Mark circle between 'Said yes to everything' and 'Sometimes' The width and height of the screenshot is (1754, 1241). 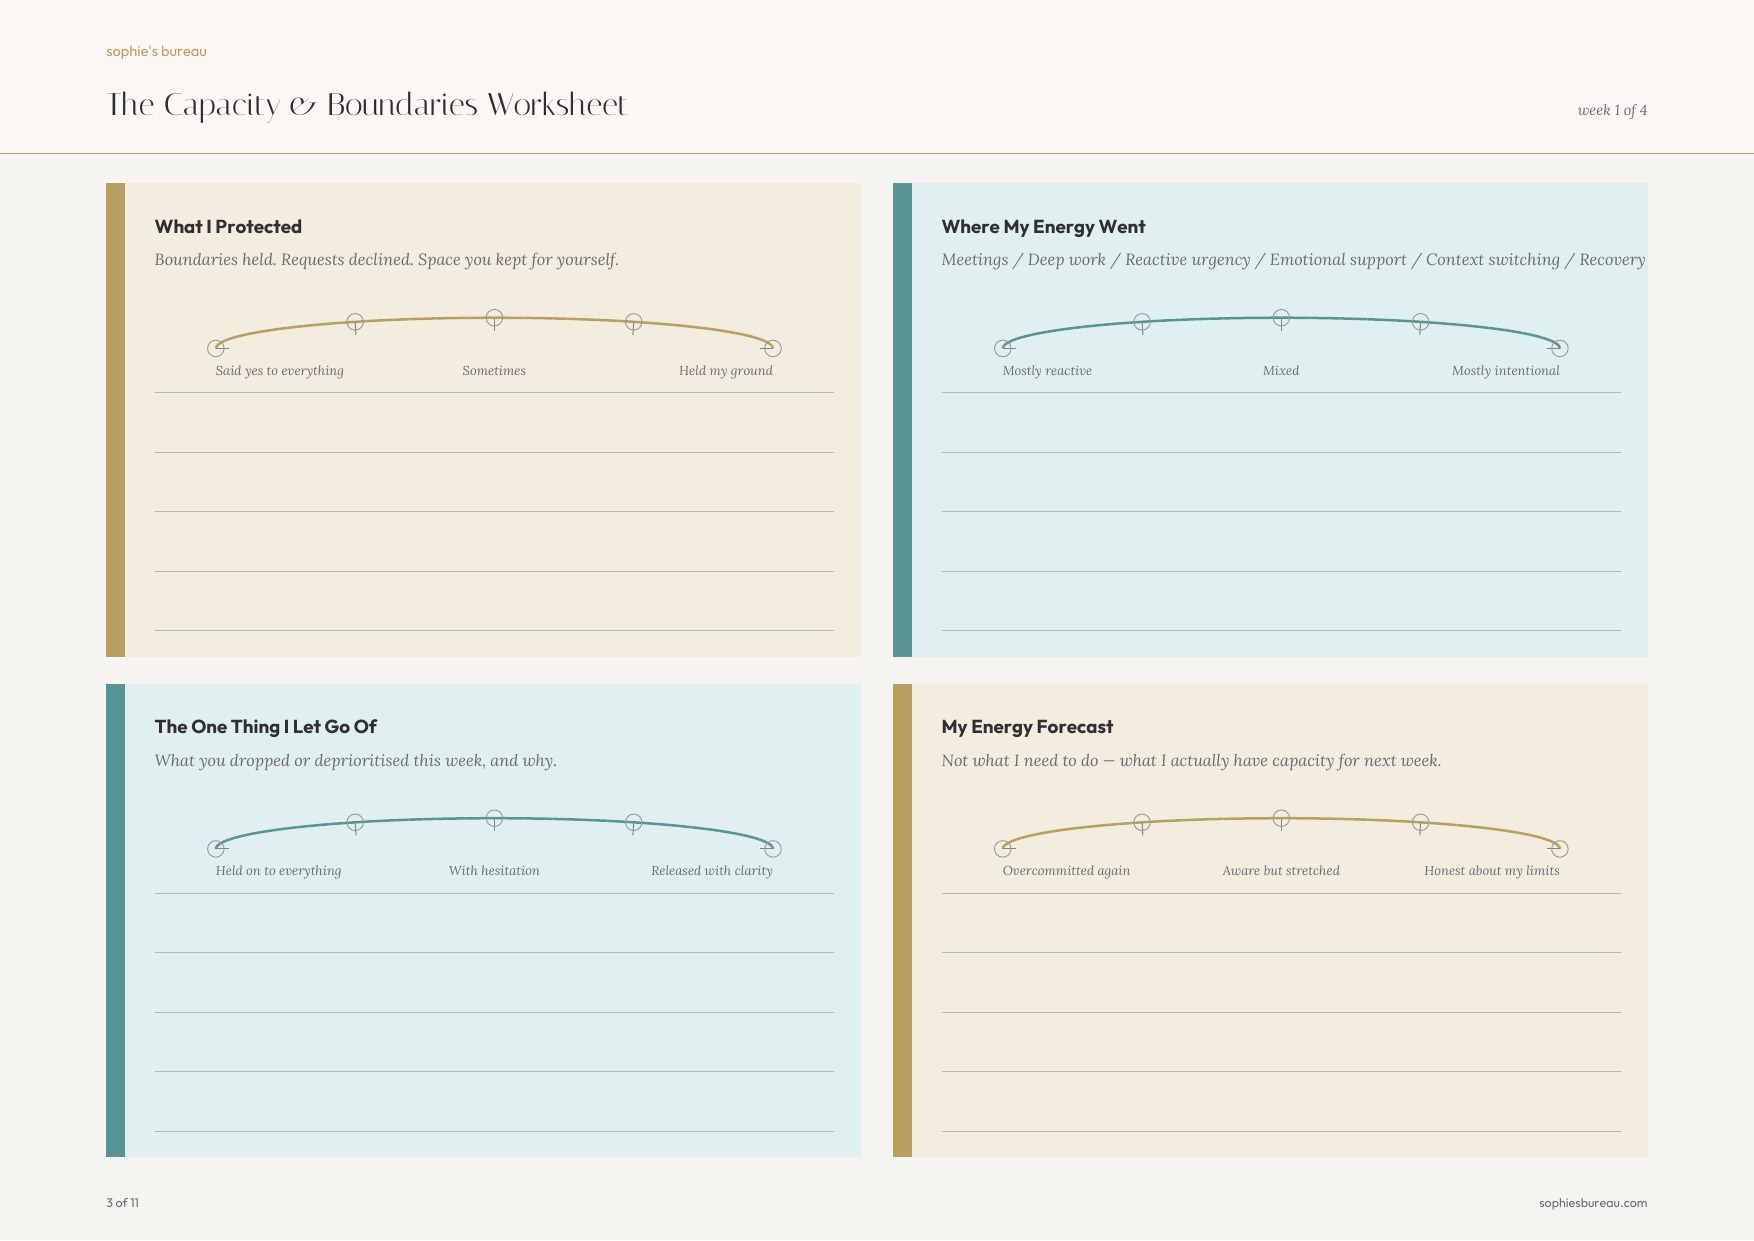coord(355,322)
